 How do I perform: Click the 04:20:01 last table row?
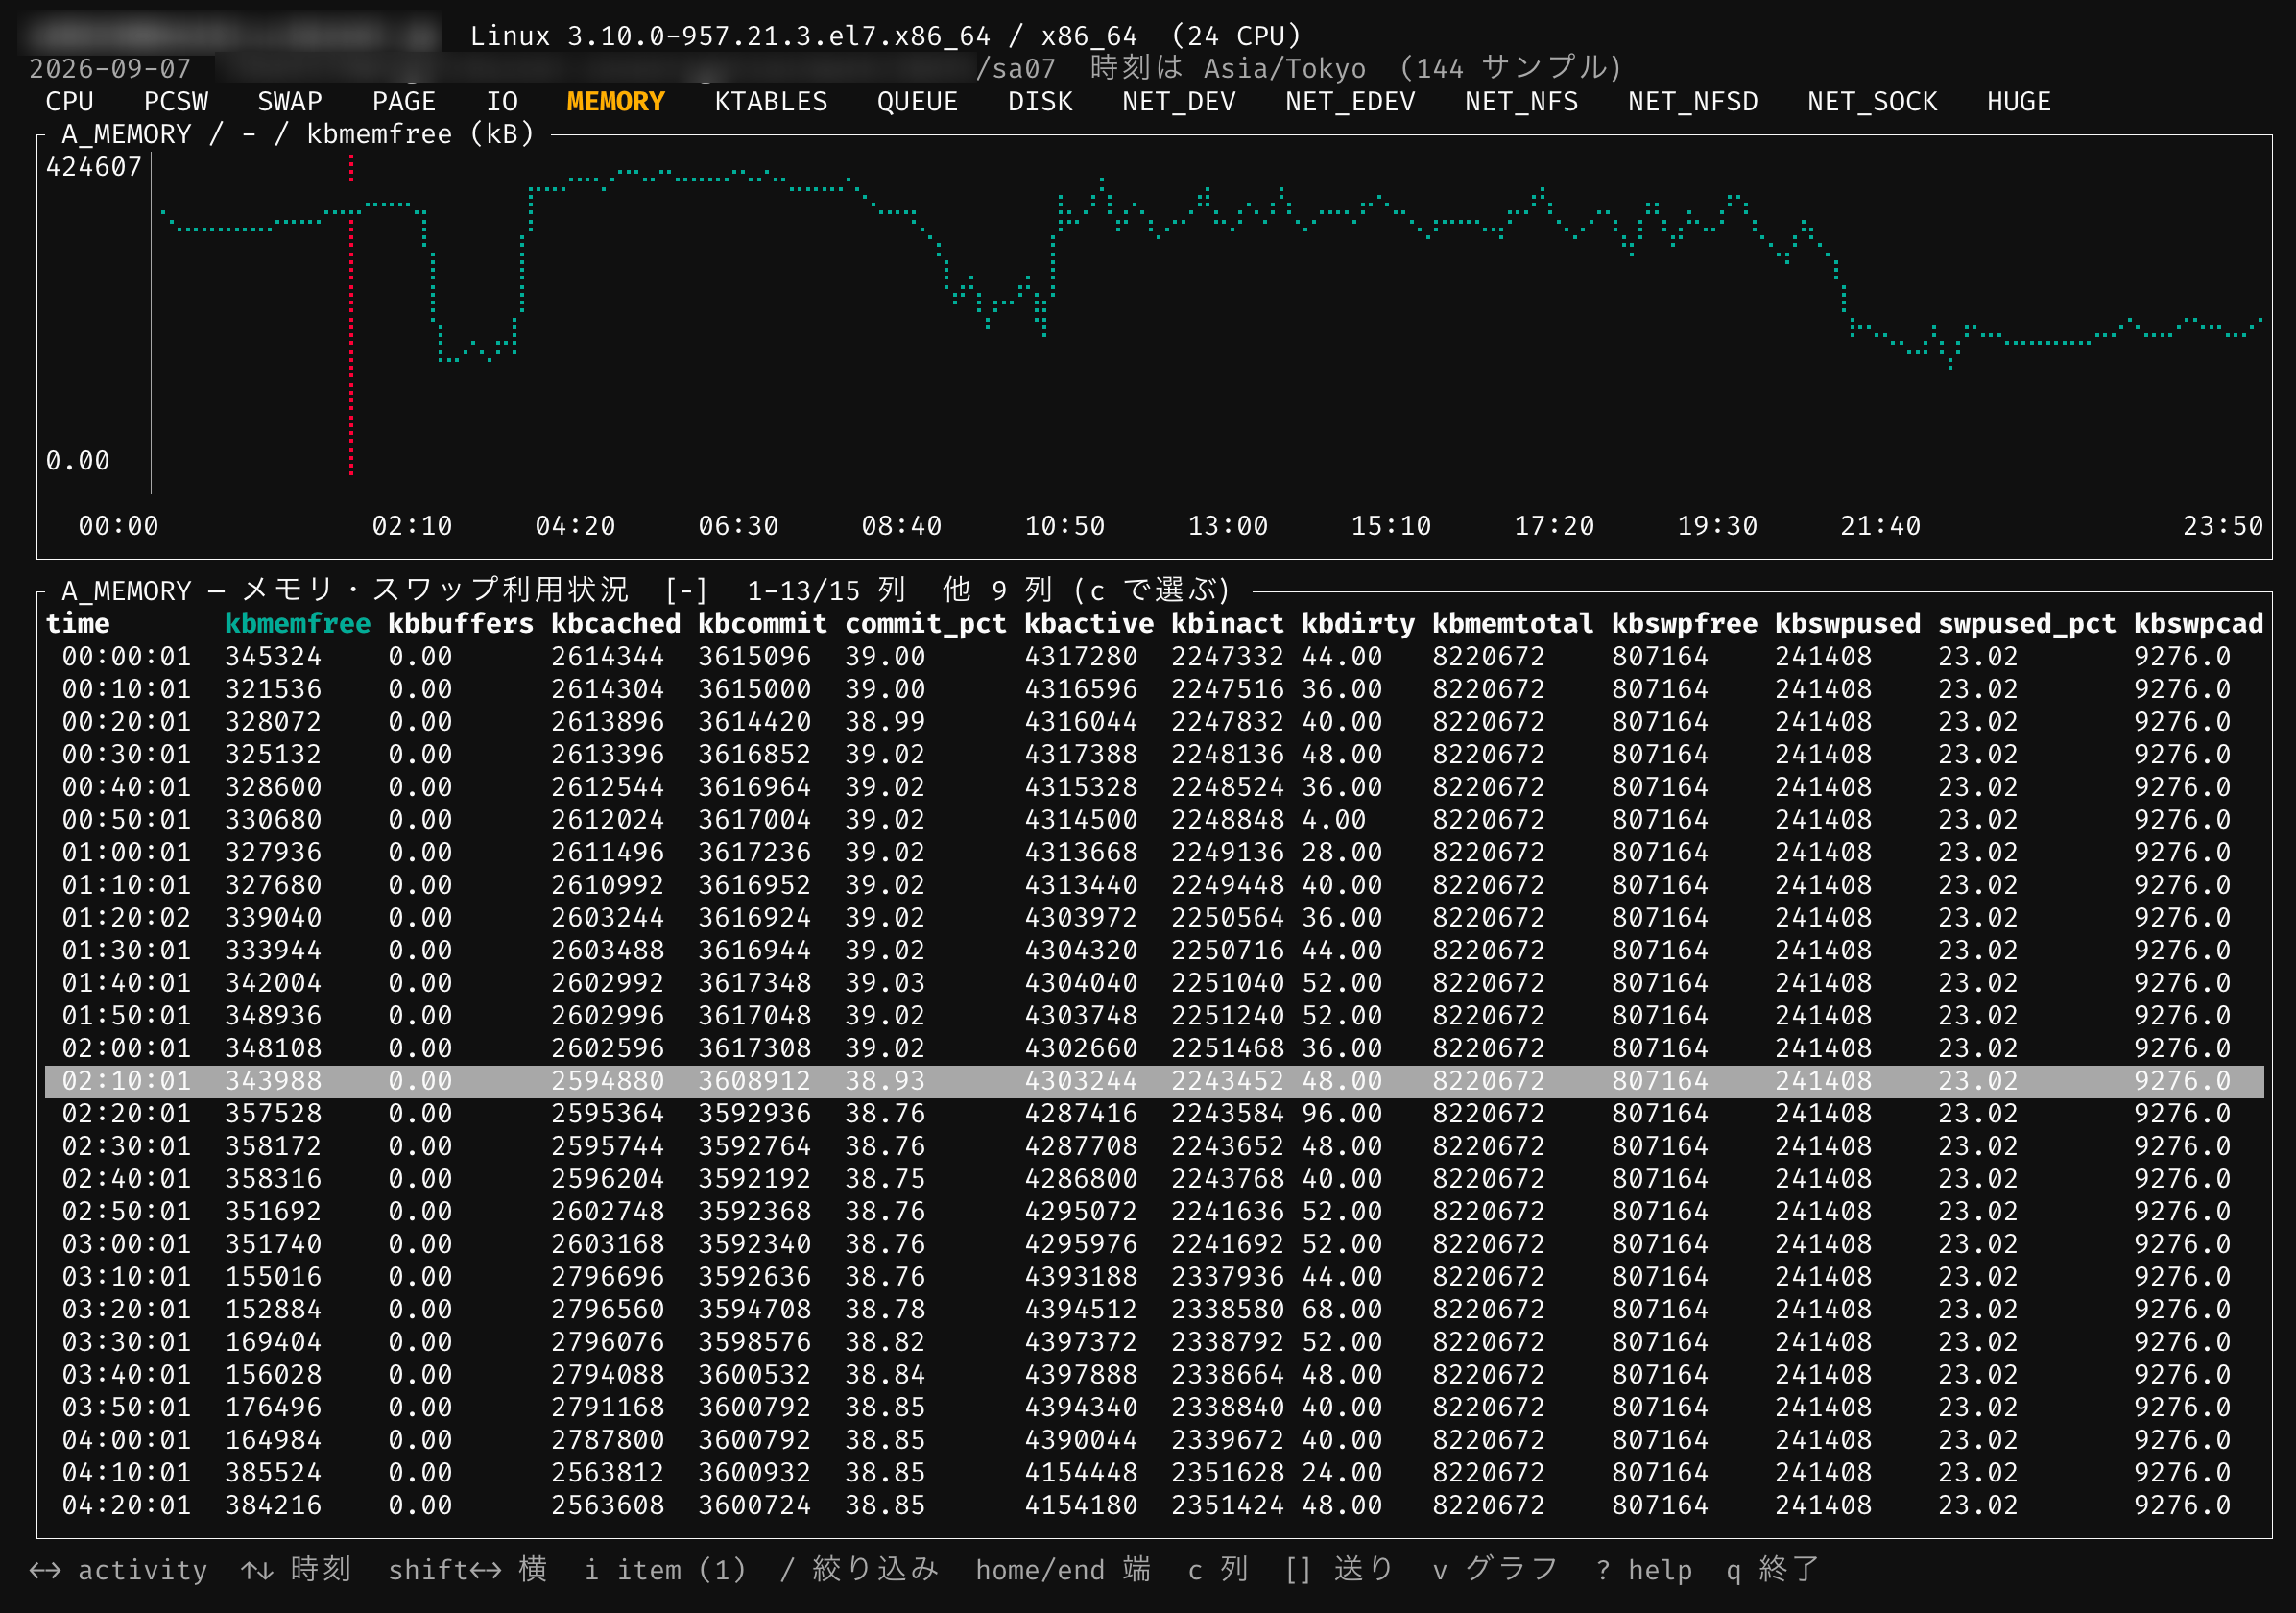(x=1154, y=1505)
